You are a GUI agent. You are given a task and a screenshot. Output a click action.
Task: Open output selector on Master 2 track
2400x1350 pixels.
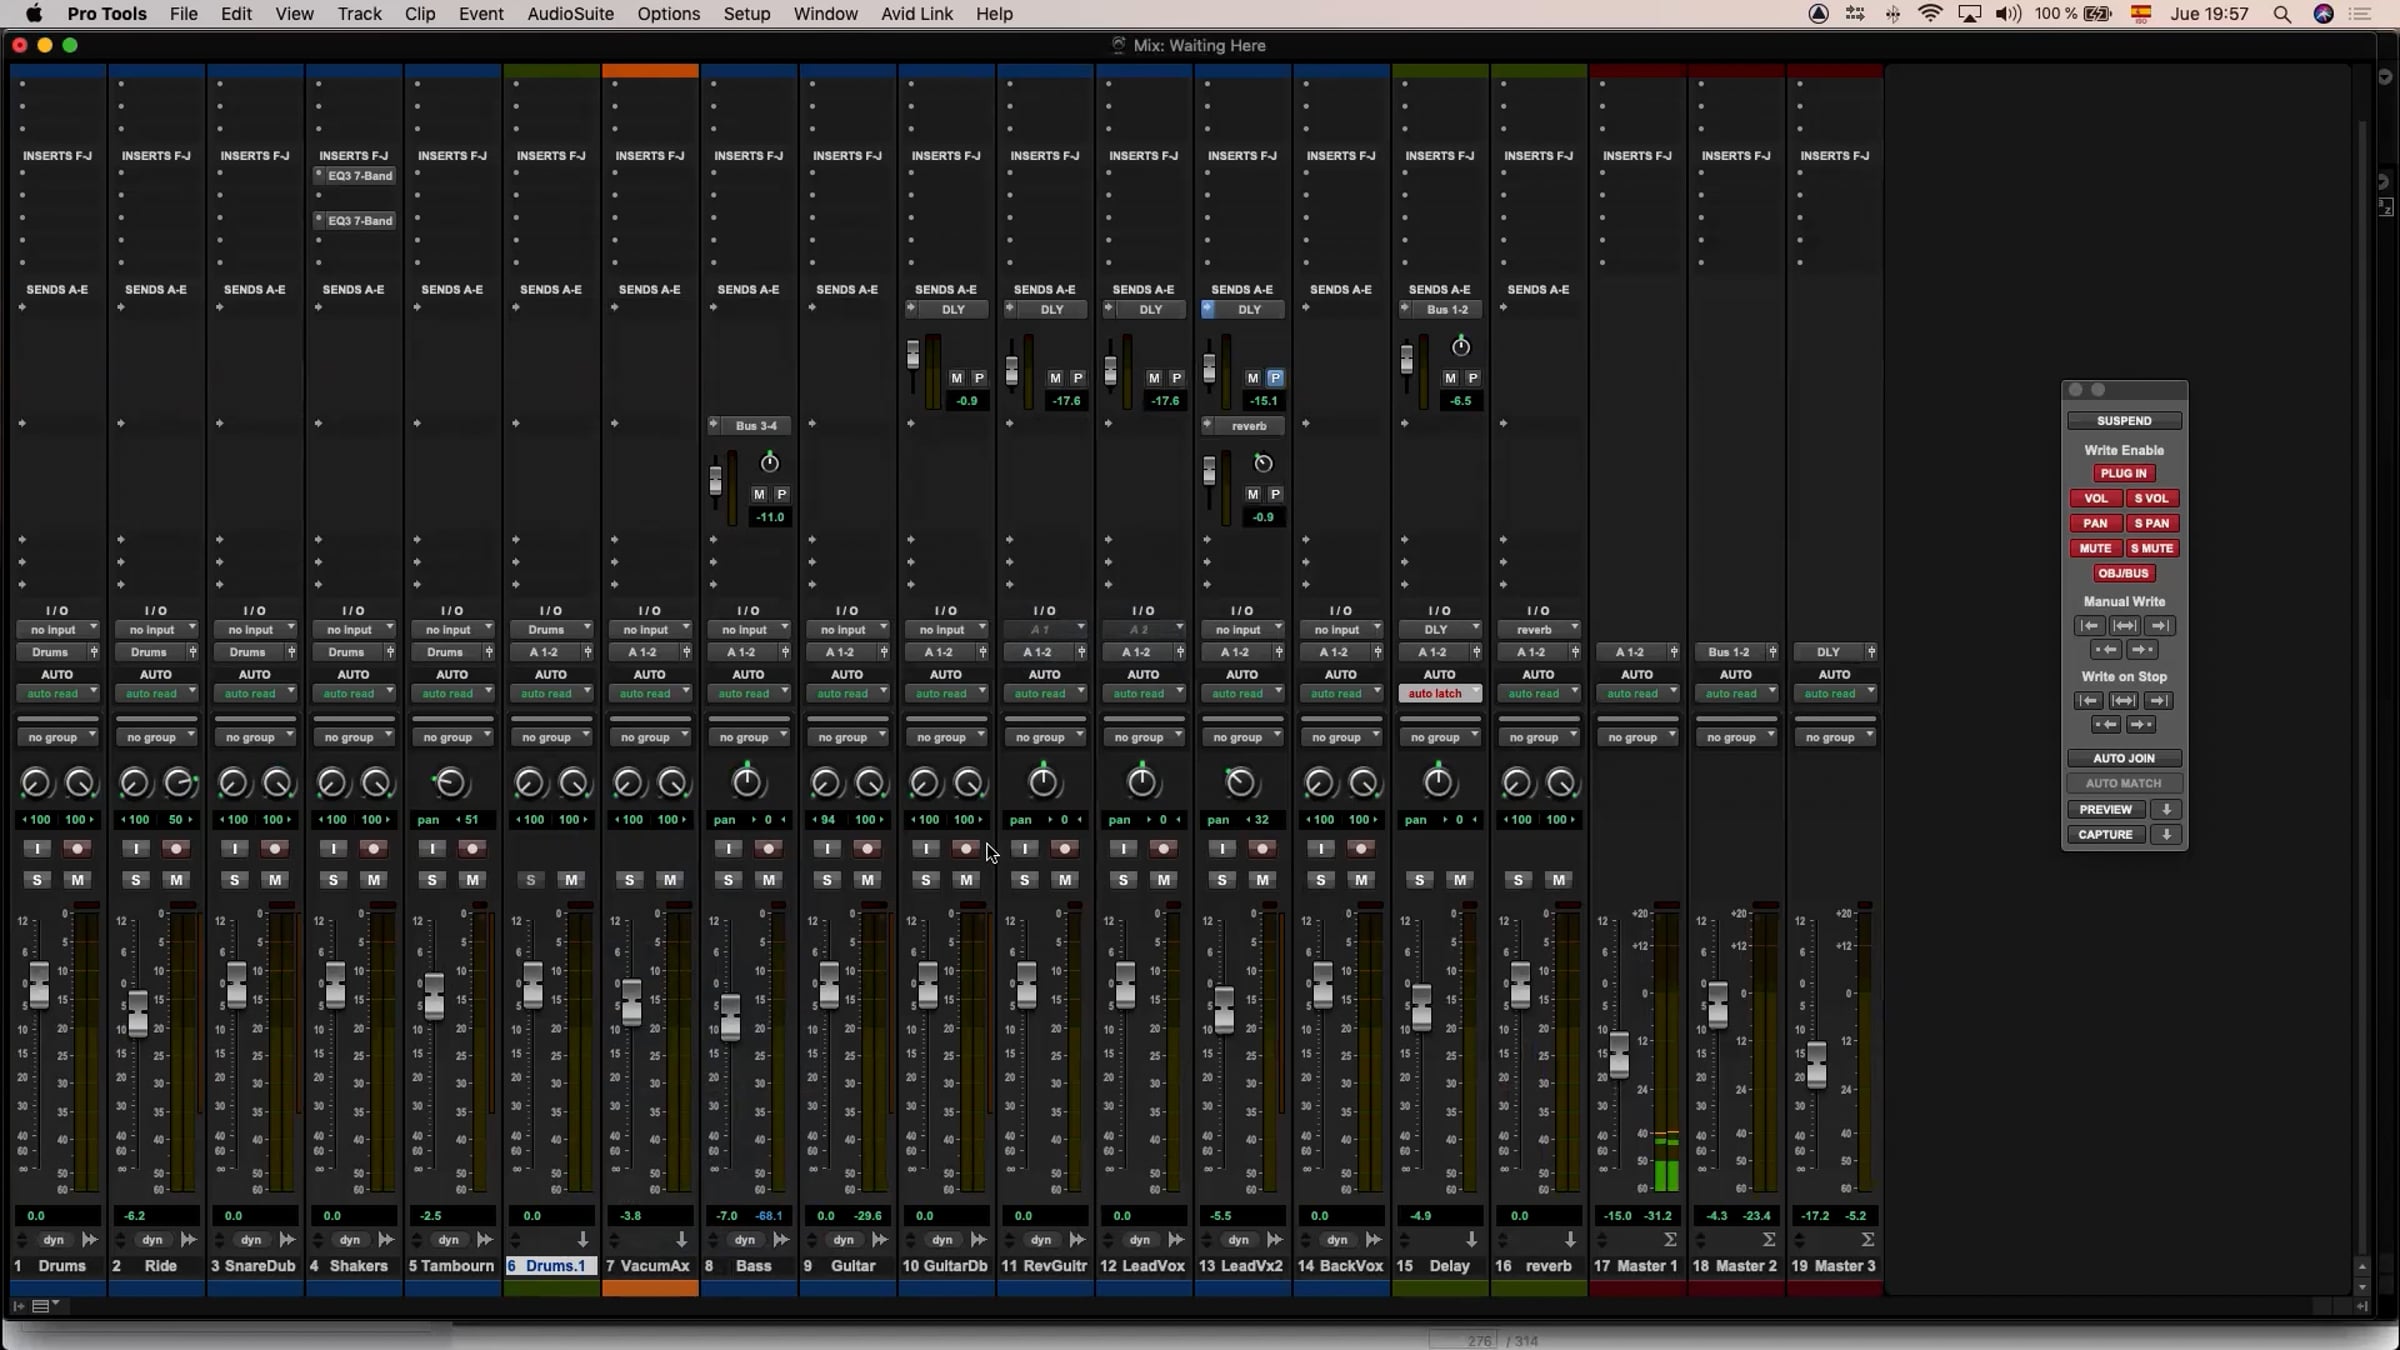[1729, 652]
